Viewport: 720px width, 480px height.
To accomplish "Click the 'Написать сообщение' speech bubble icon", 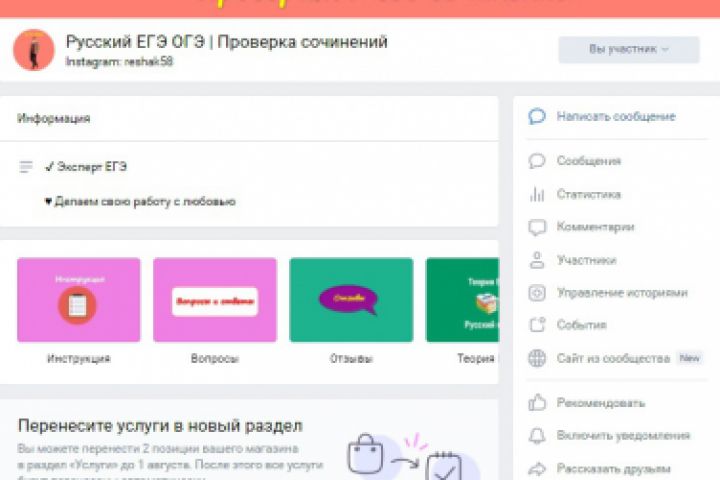I will 537,117.
